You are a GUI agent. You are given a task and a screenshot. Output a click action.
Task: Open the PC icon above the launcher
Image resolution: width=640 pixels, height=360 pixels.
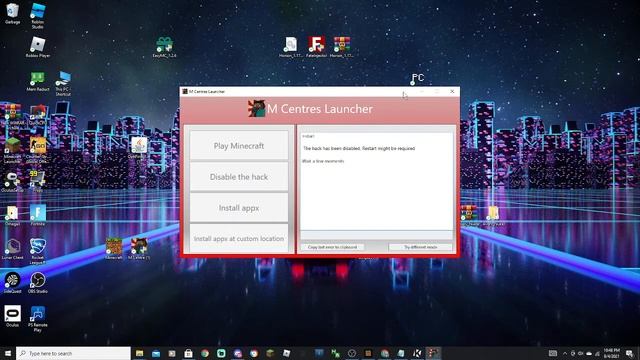417,78
